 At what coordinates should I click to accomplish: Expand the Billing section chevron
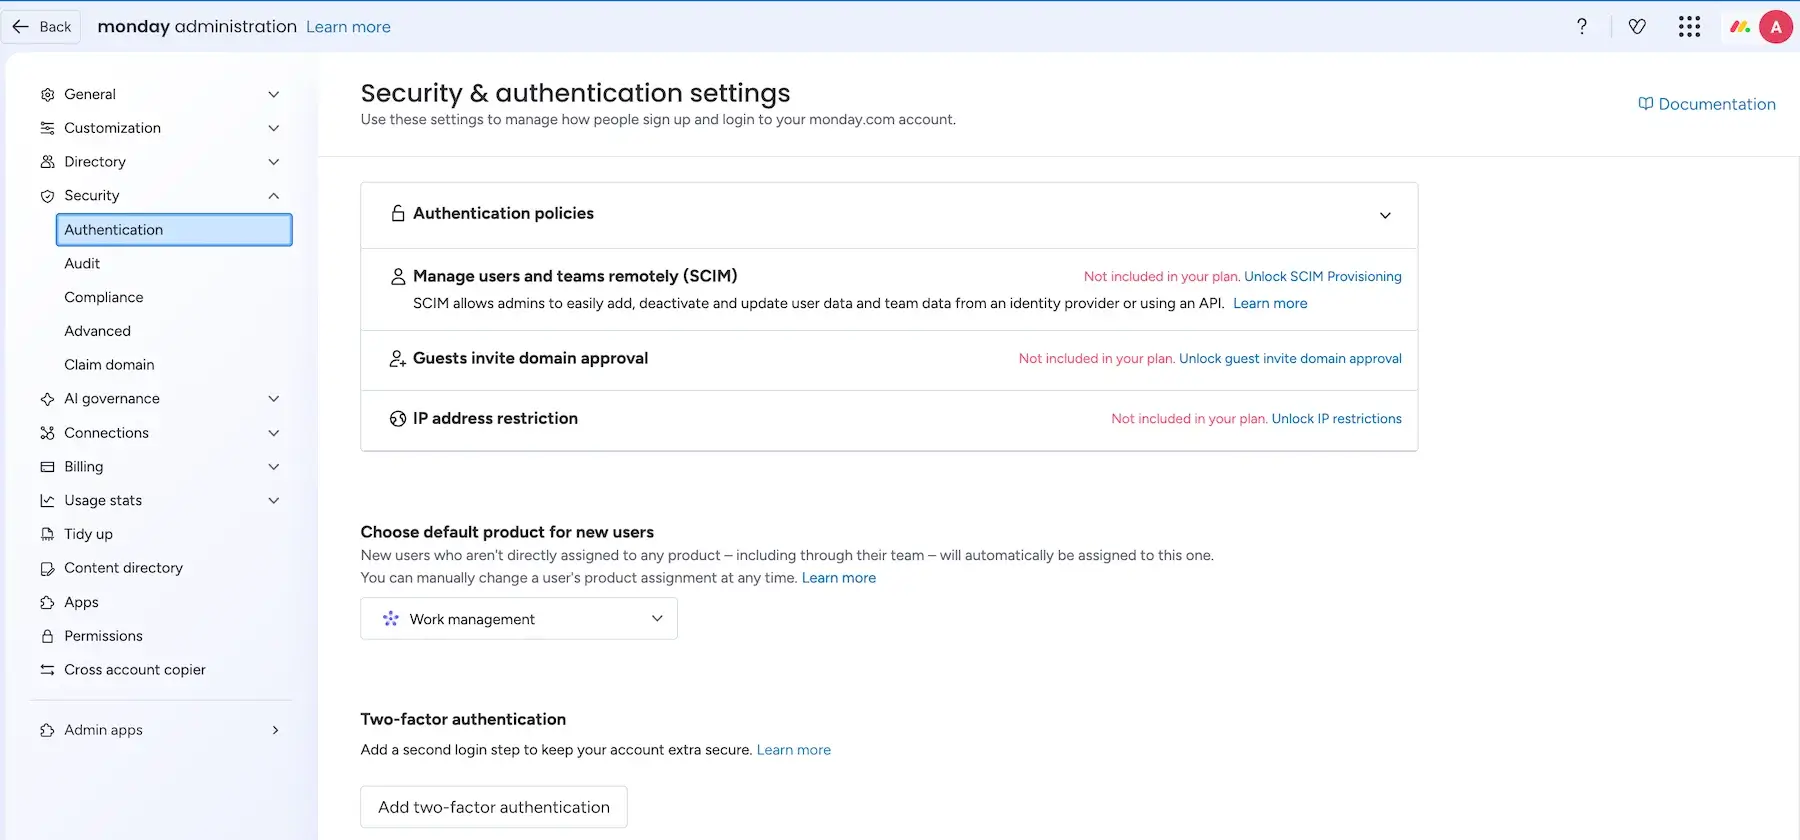click(274, 467)
